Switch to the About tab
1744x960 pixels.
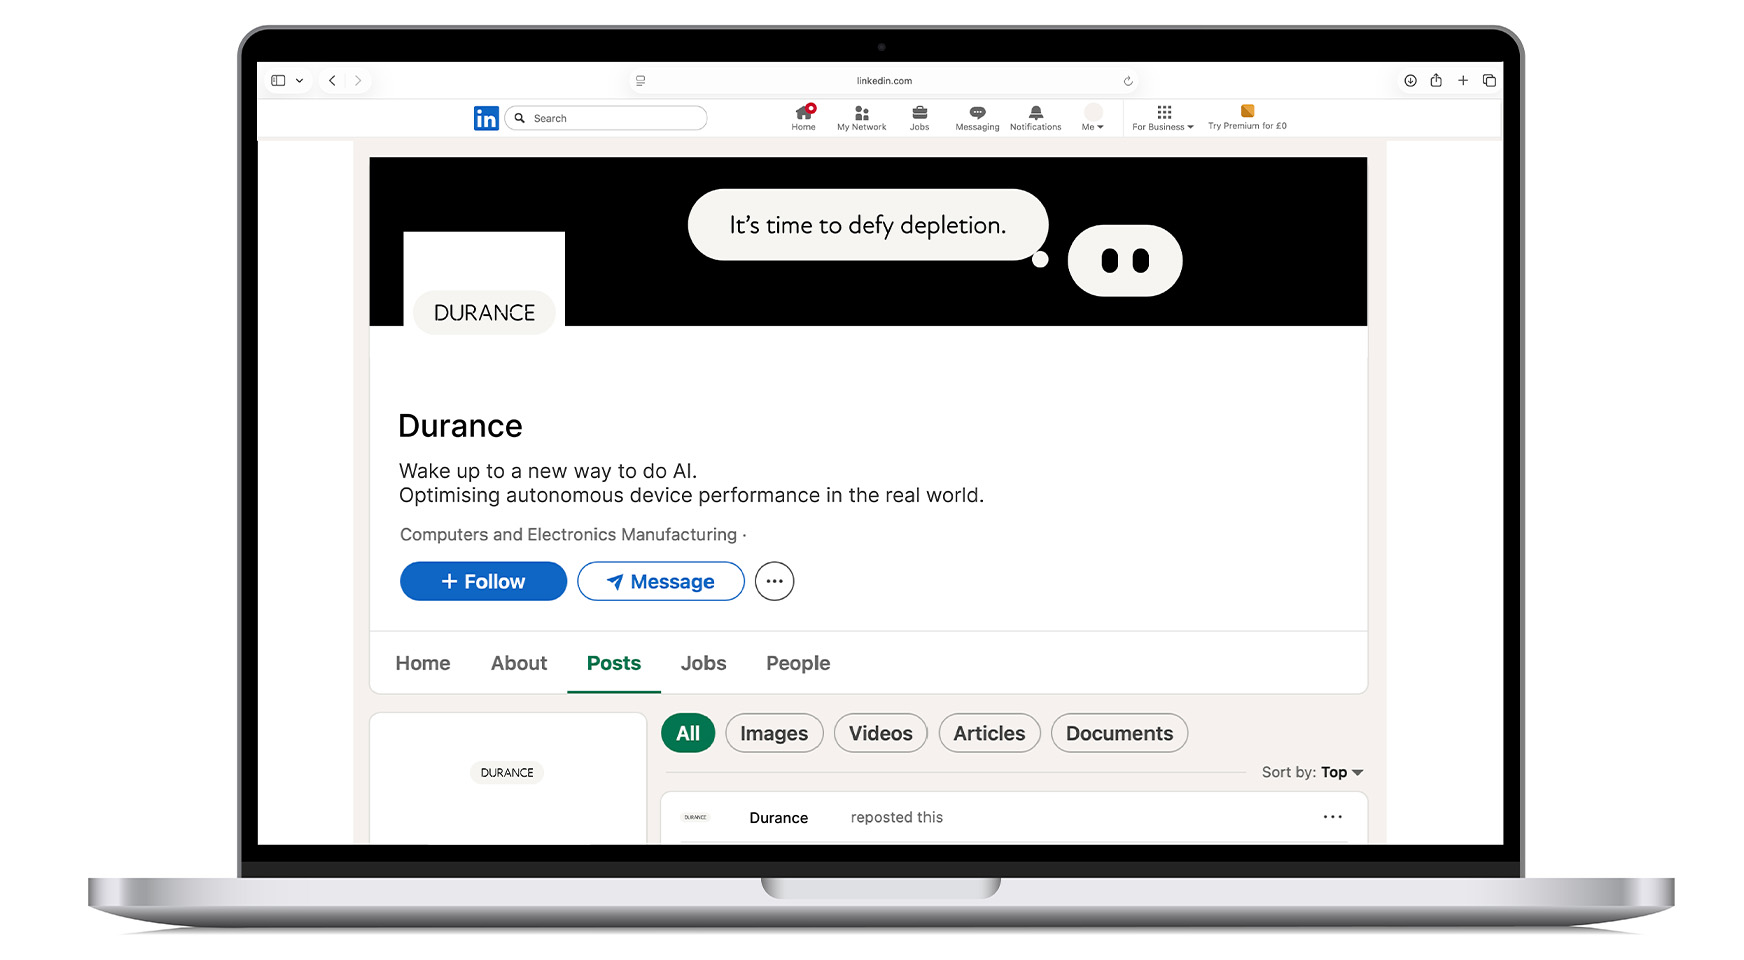pyautogui.click(x=519, y=663)
